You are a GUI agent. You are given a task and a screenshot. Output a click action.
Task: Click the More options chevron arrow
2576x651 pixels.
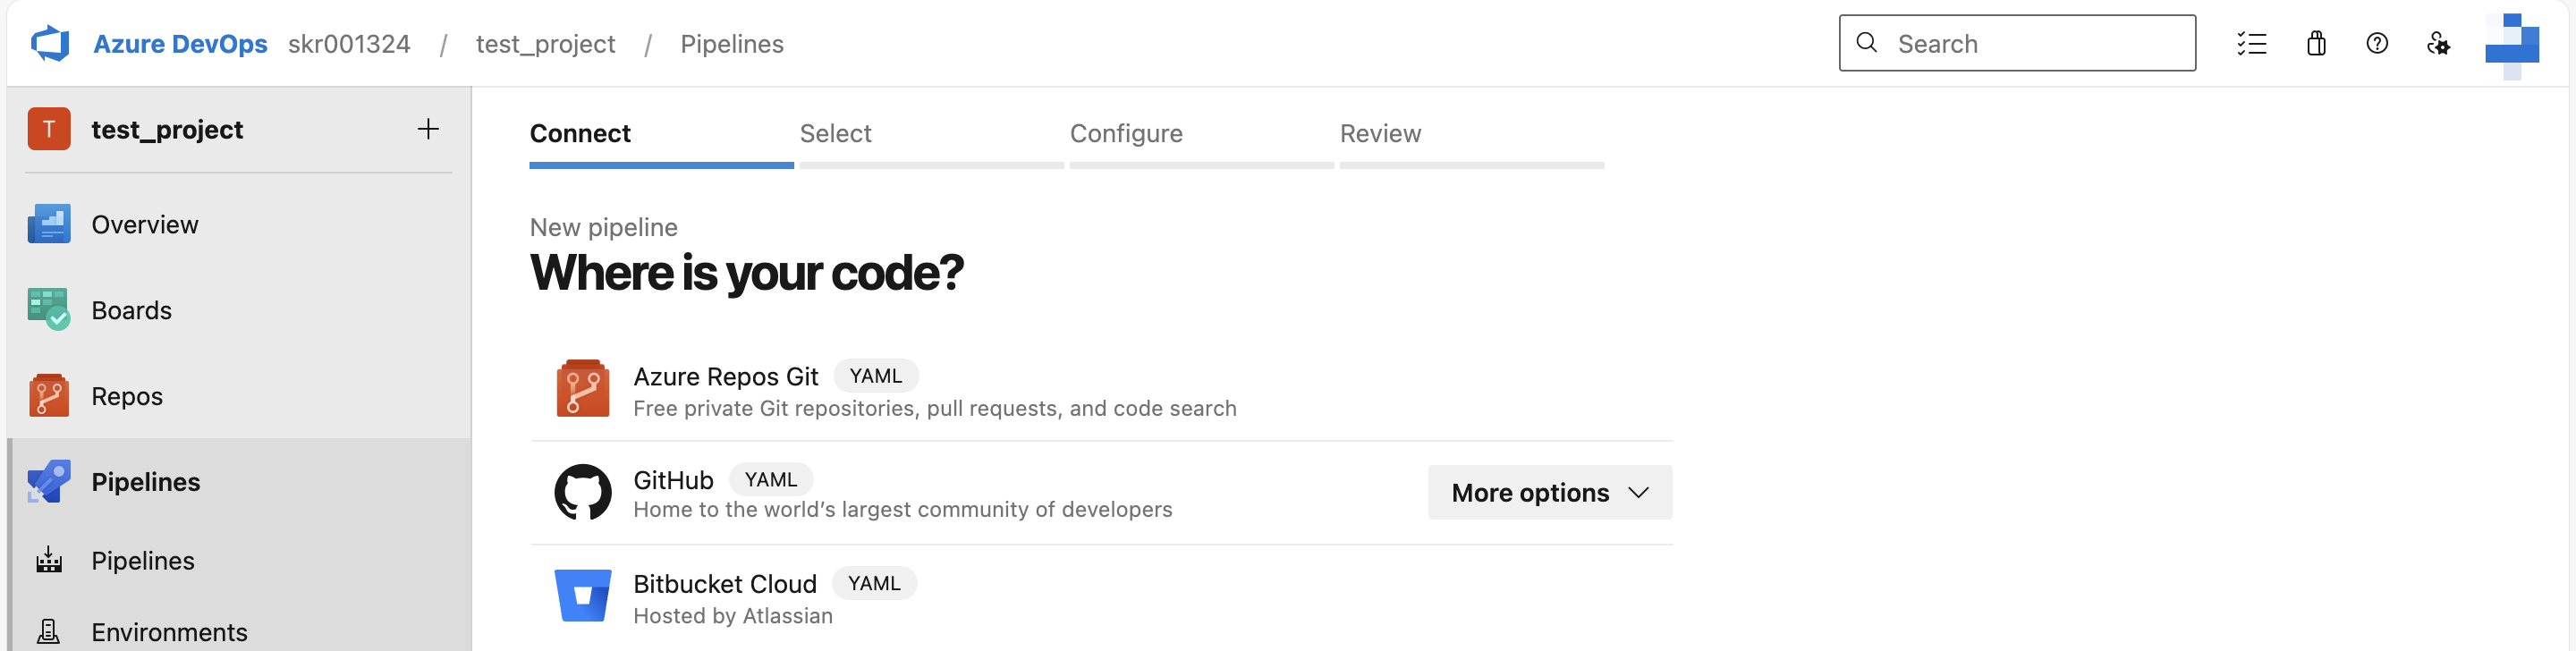[x=1638, y=493]
